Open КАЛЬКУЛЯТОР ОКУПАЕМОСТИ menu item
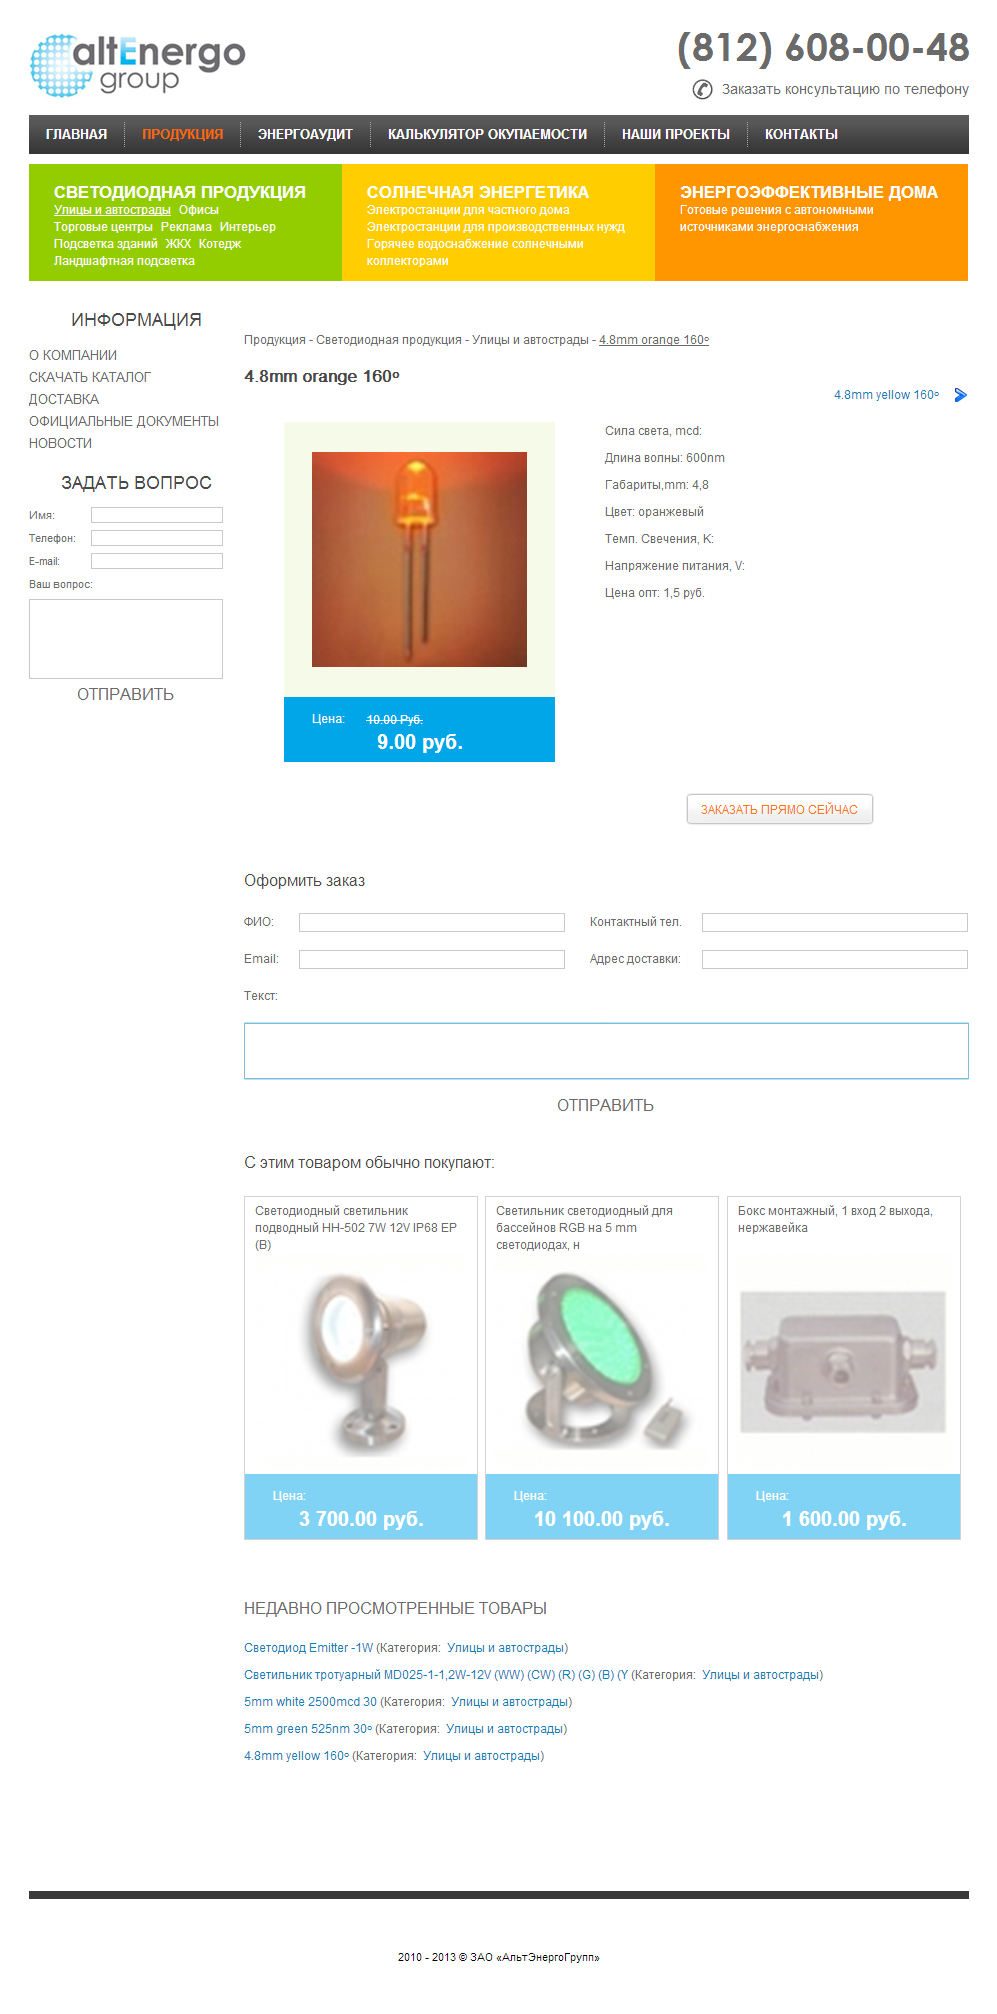Viewport: 997px width, 2014px height. click(x=487, y=134)
